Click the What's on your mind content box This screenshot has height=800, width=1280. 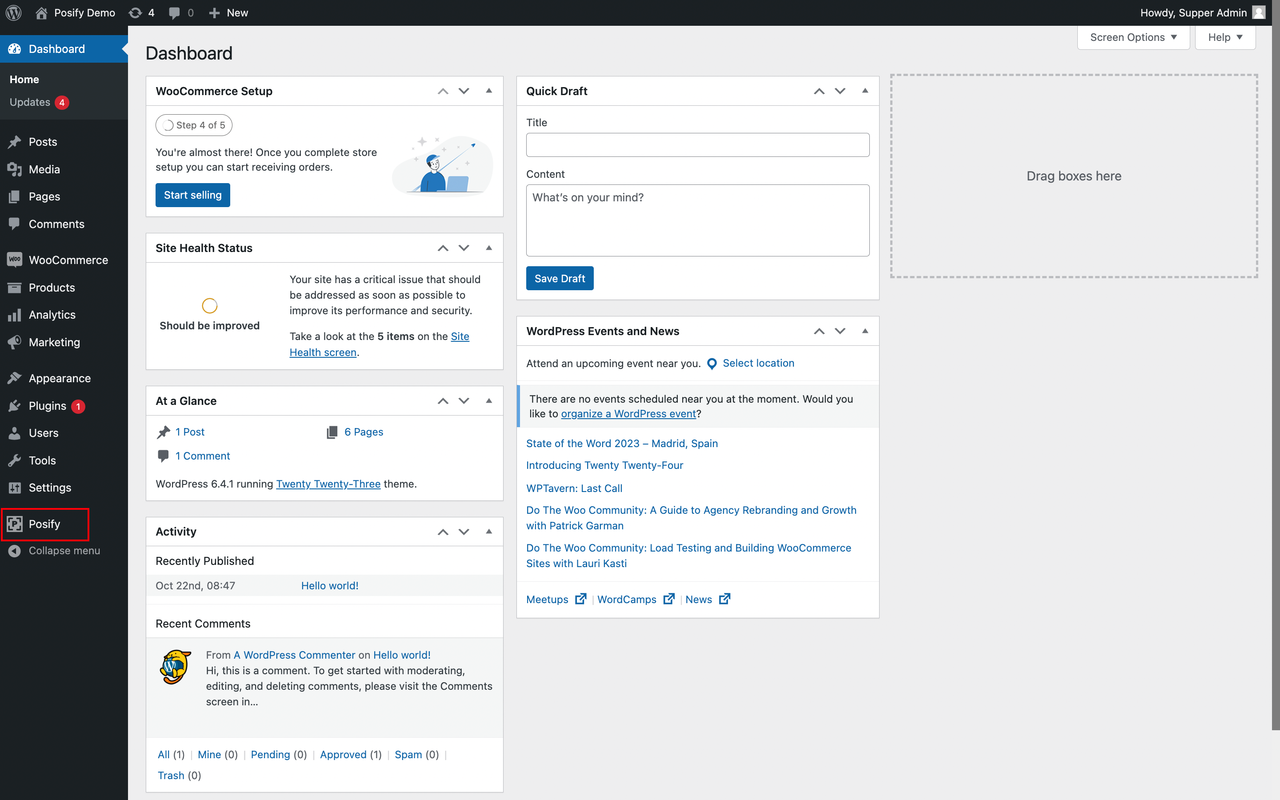click(x=698, y=220)
